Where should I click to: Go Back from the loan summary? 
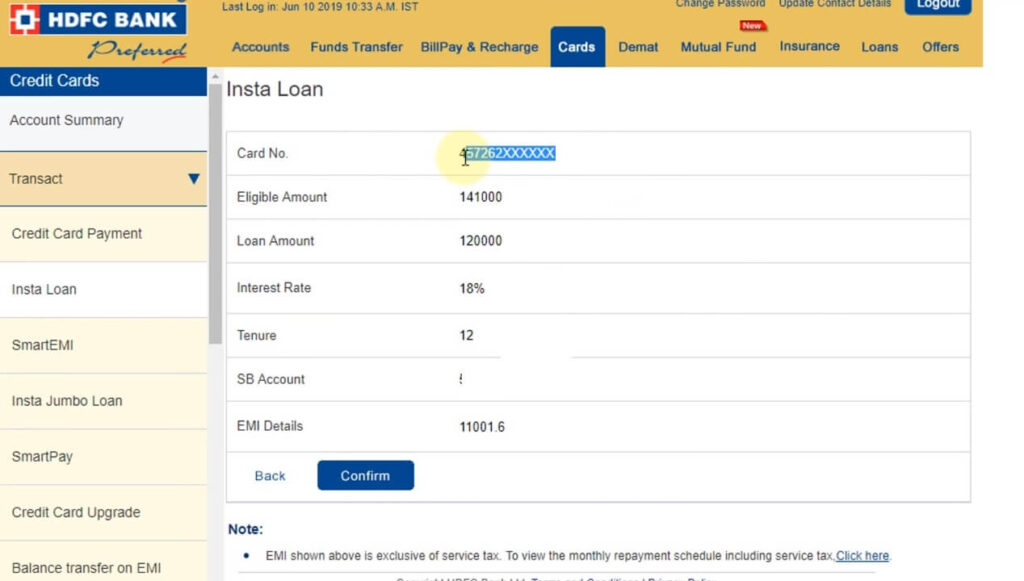click(x=270, y=476)
